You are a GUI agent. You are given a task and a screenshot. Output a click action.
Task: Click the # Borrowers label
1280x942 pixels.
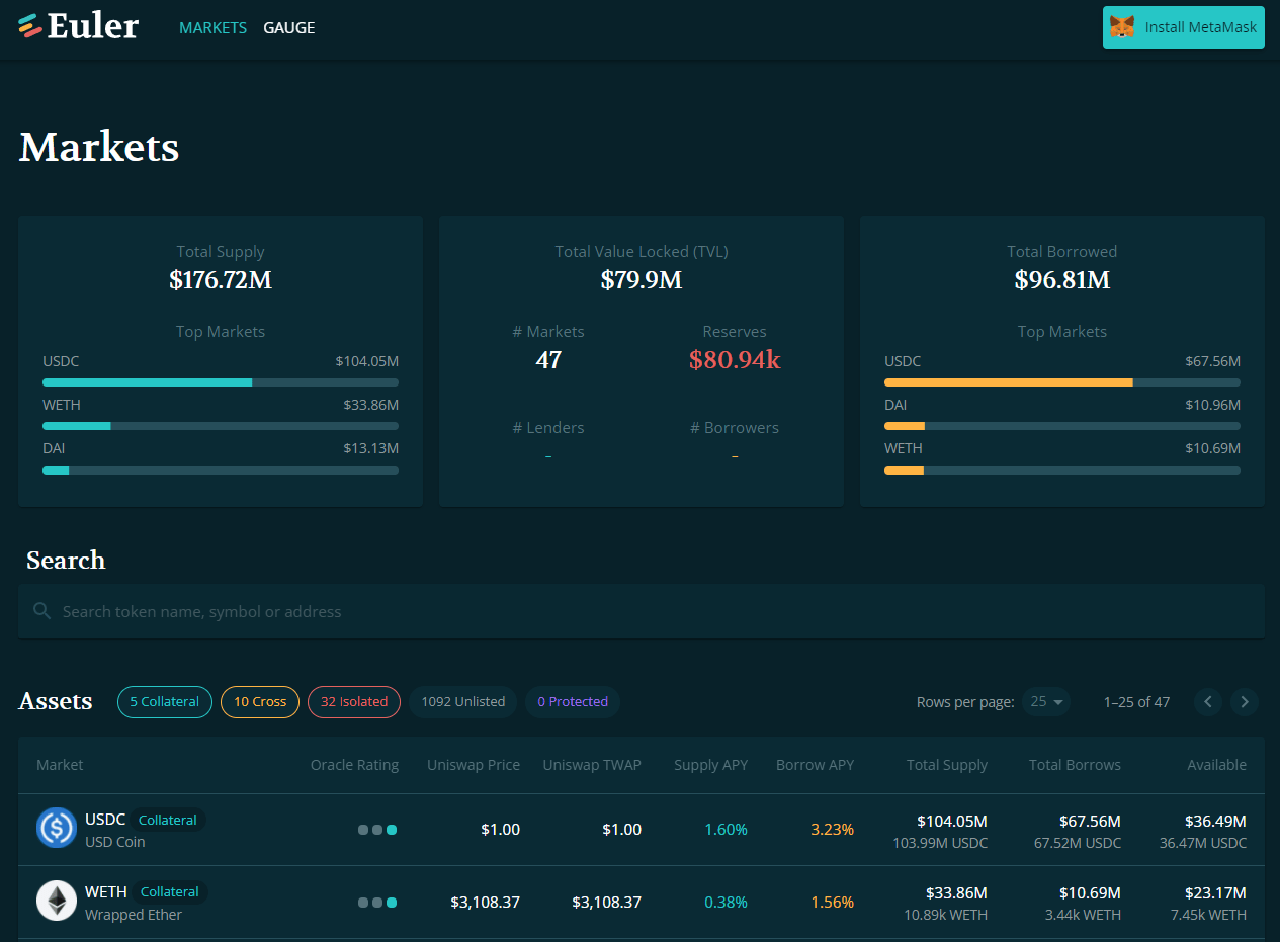734,428
